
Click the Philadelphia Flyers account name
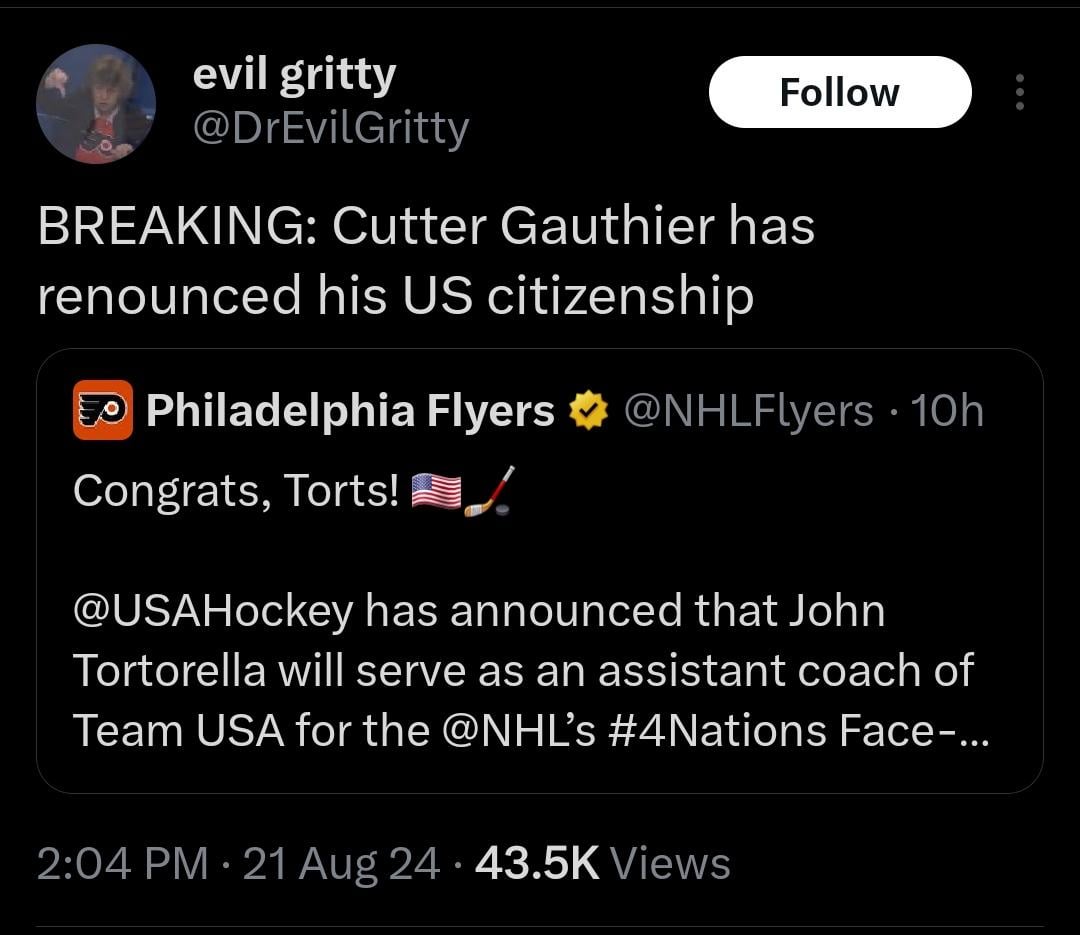[x=350, y=411]
